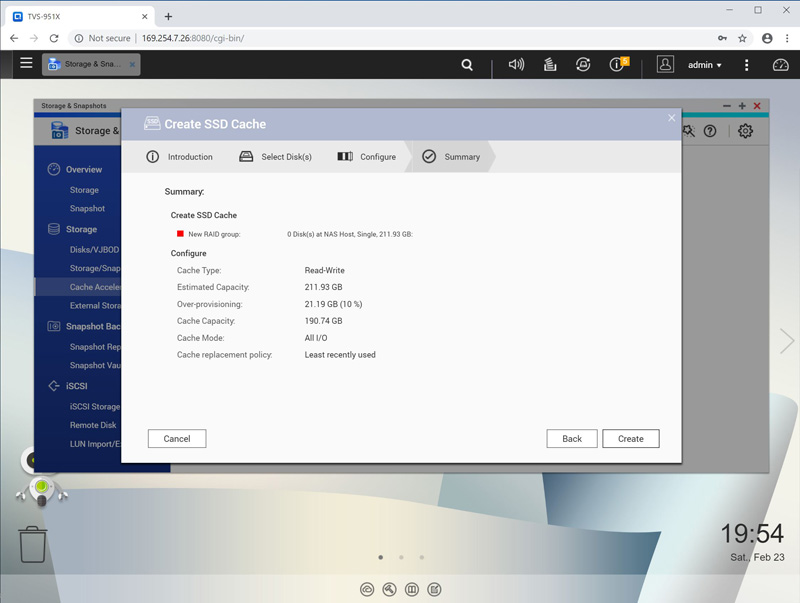Click the search magnifier in QTS top bar
The width and height of the screenshot is (800, 603).
pyautogui.click(x=467, y=65)
